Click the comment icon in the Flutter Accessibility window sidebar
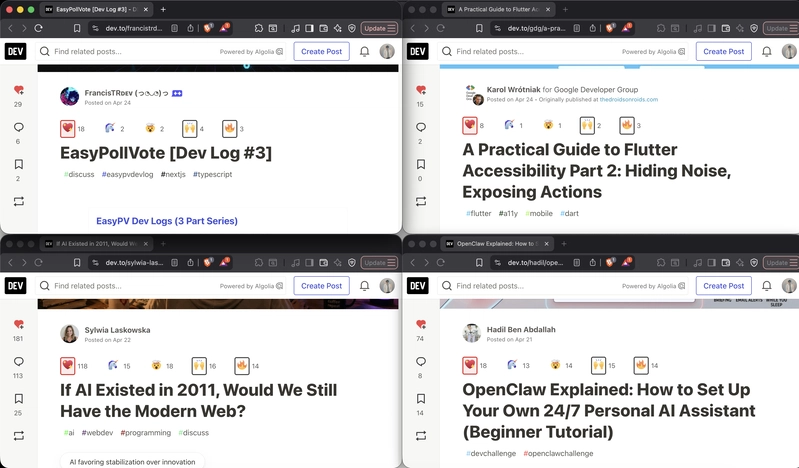 [421, 127]
